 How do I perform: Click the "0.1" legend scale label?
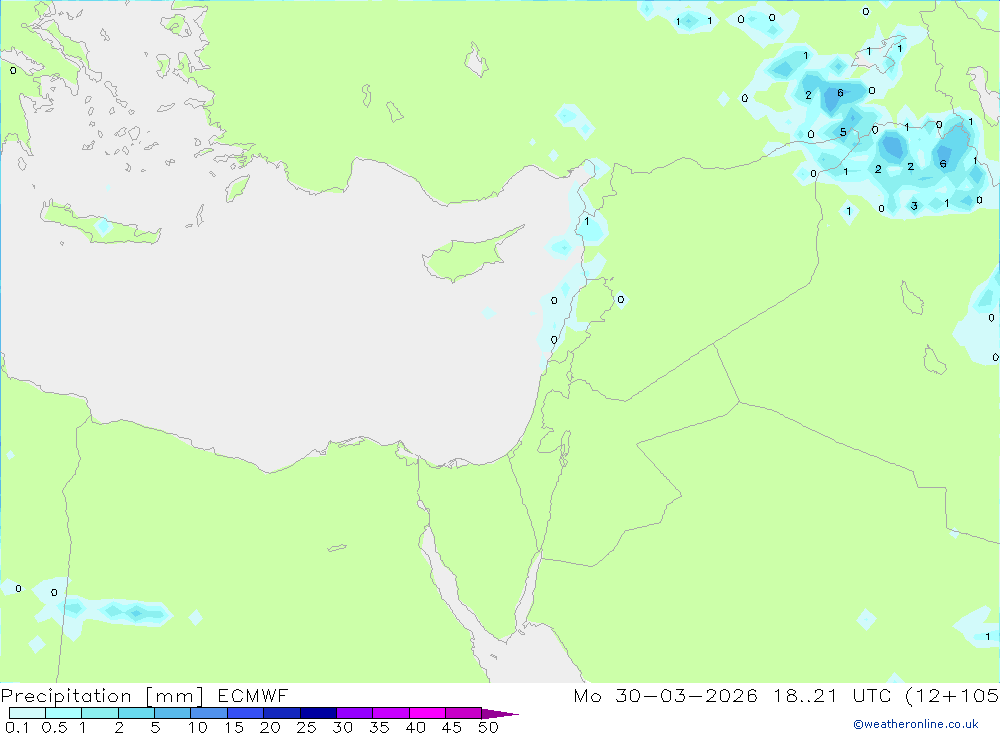click(x=17, y=727)
